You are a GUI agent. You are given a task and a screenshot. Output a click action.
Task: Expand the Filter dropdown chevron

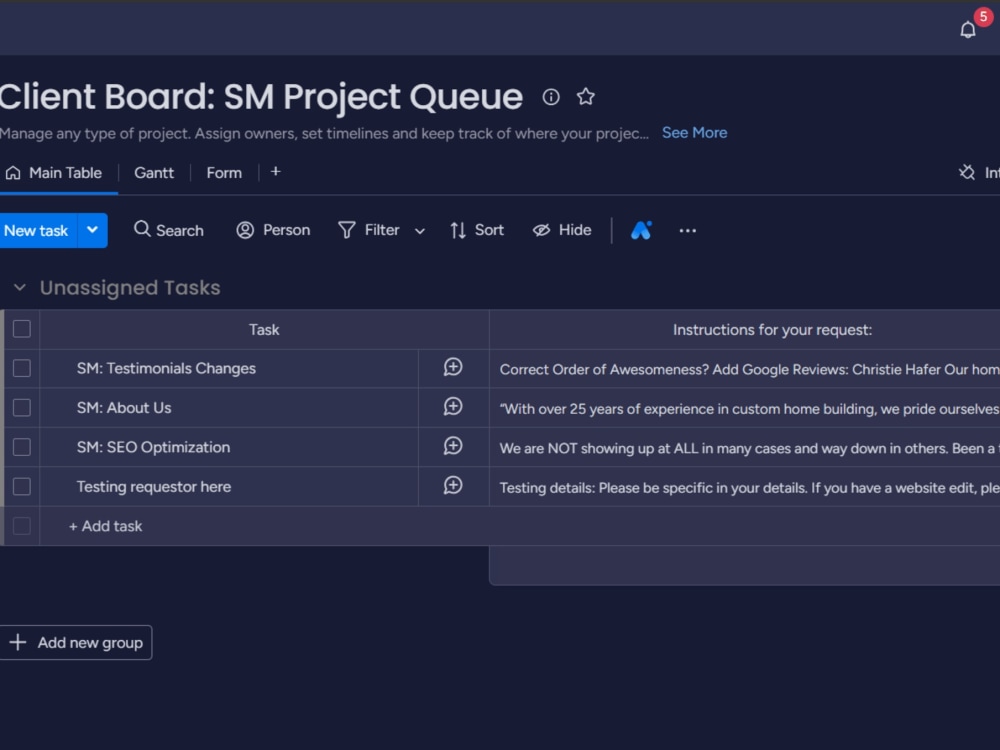point(420,231)
